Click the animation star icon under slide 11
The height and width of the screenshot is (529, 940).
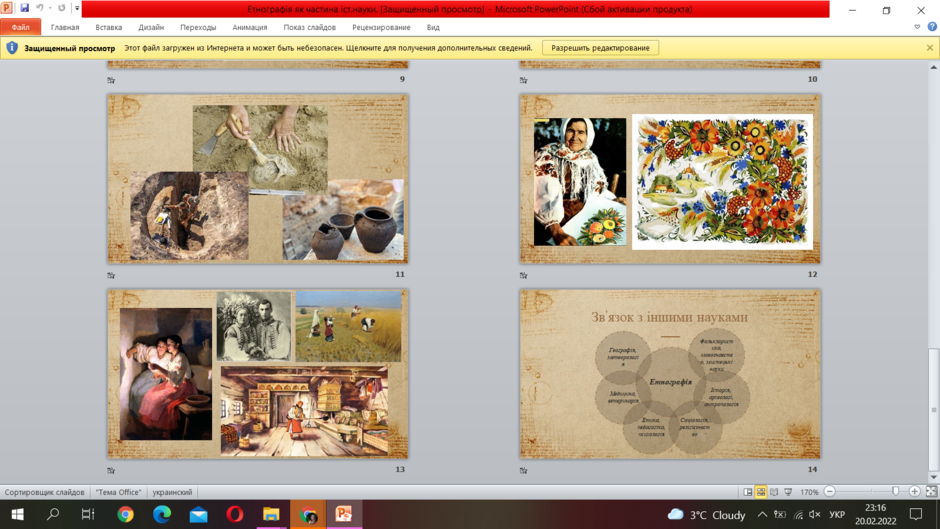tap(111, 275)
